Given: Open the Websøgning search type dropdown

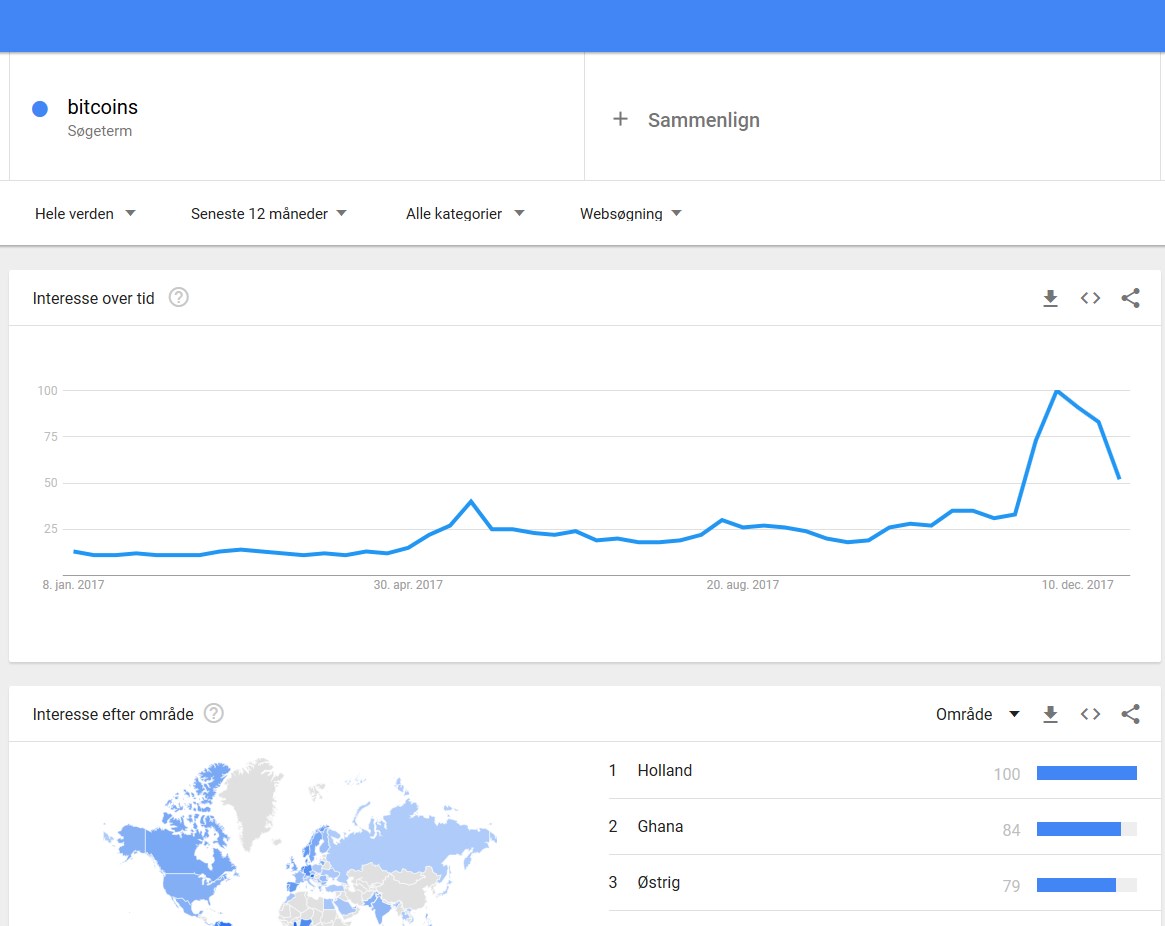Looking at the screenshot, I should point(630,213).
